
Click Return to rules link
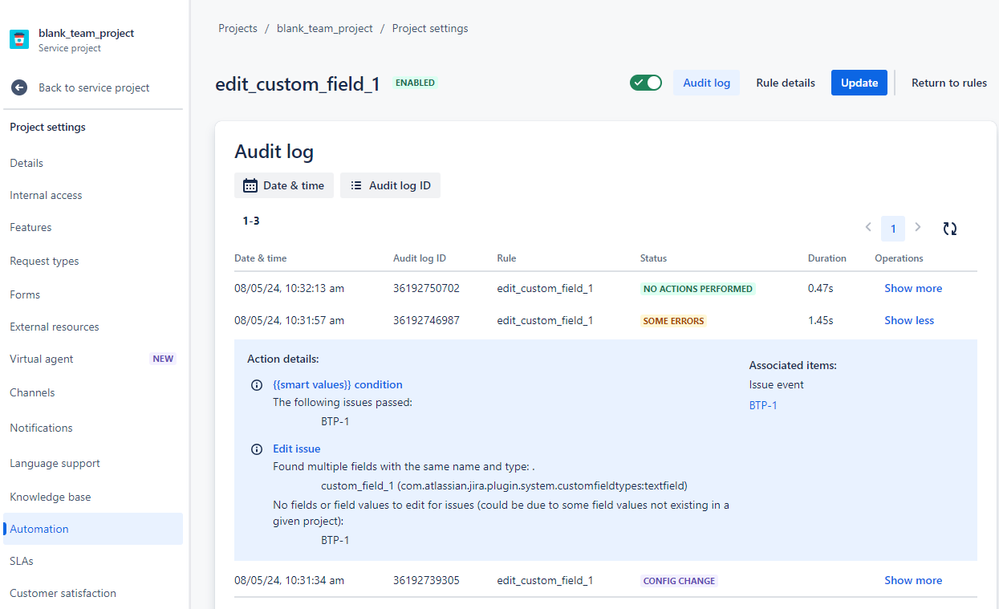click(x=949, y=83)
